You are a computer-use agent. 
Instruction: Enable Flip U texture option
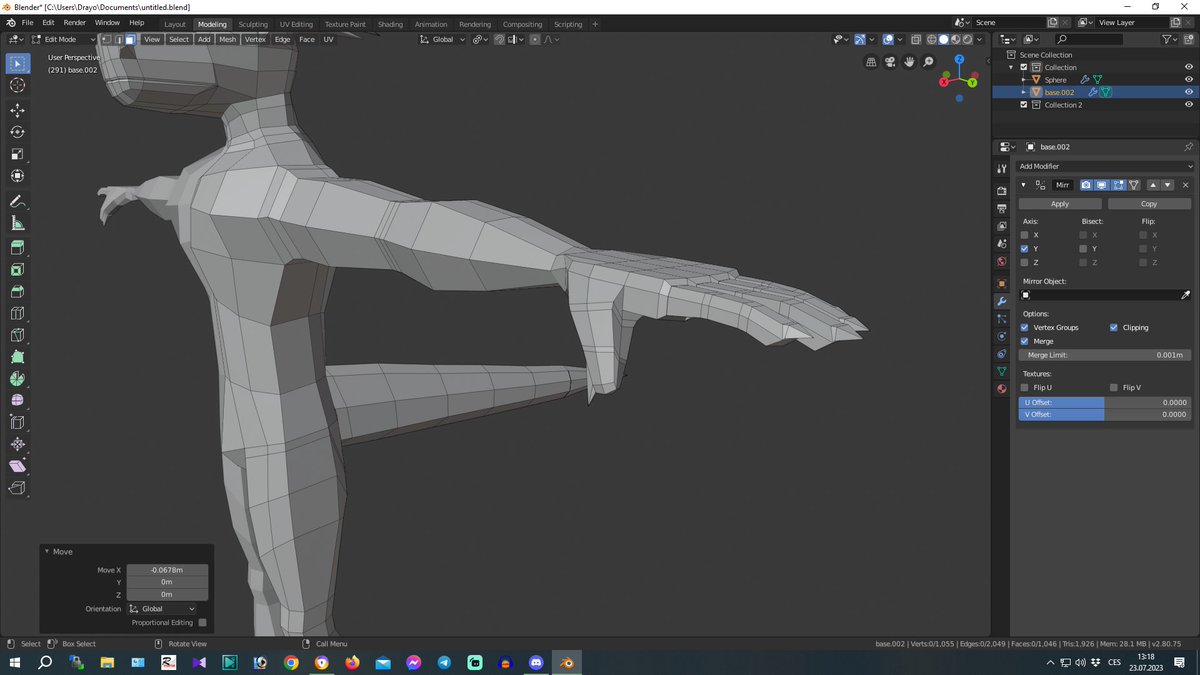[x=1024, y=387]
